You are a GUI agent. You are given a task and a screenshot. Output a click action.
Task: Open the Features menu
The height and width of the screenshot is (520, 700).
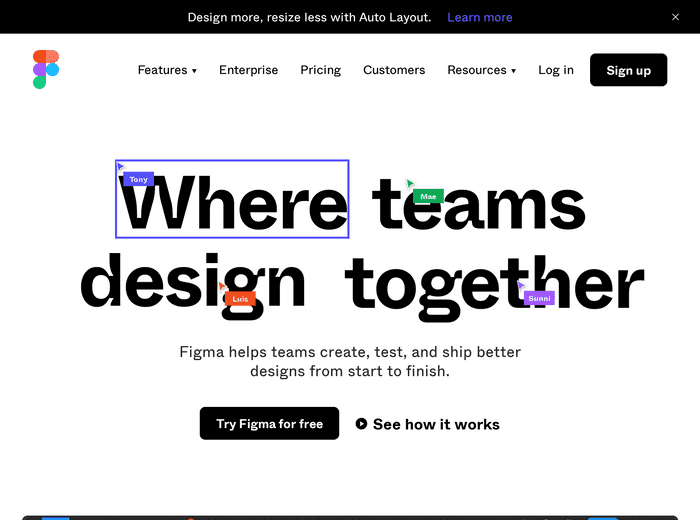coord(167,70)
